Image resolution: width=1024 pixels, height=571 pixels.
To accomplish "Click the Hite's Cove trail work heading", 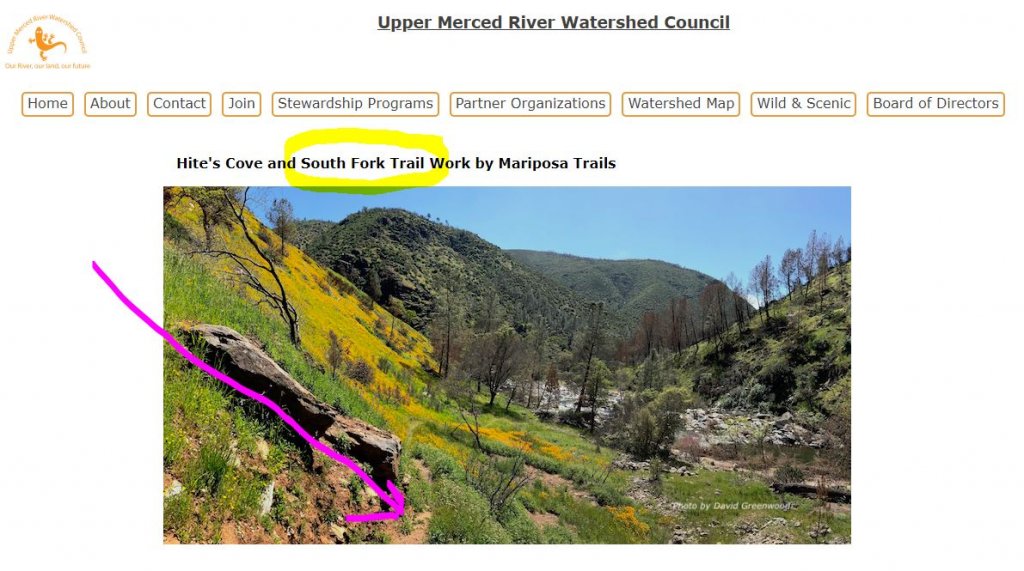I will click(396, 163).
